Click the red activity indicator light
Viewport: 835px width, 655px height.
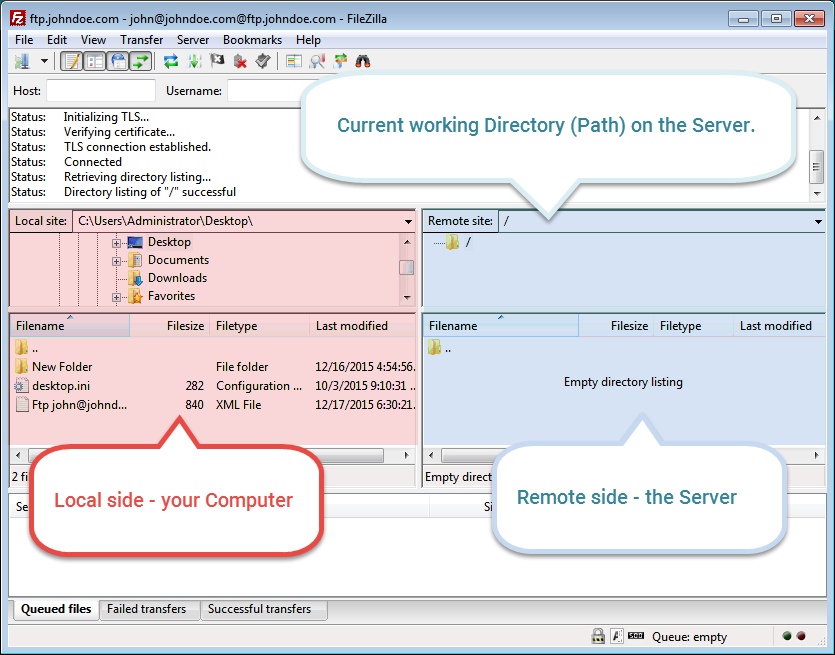pos(801,636)
